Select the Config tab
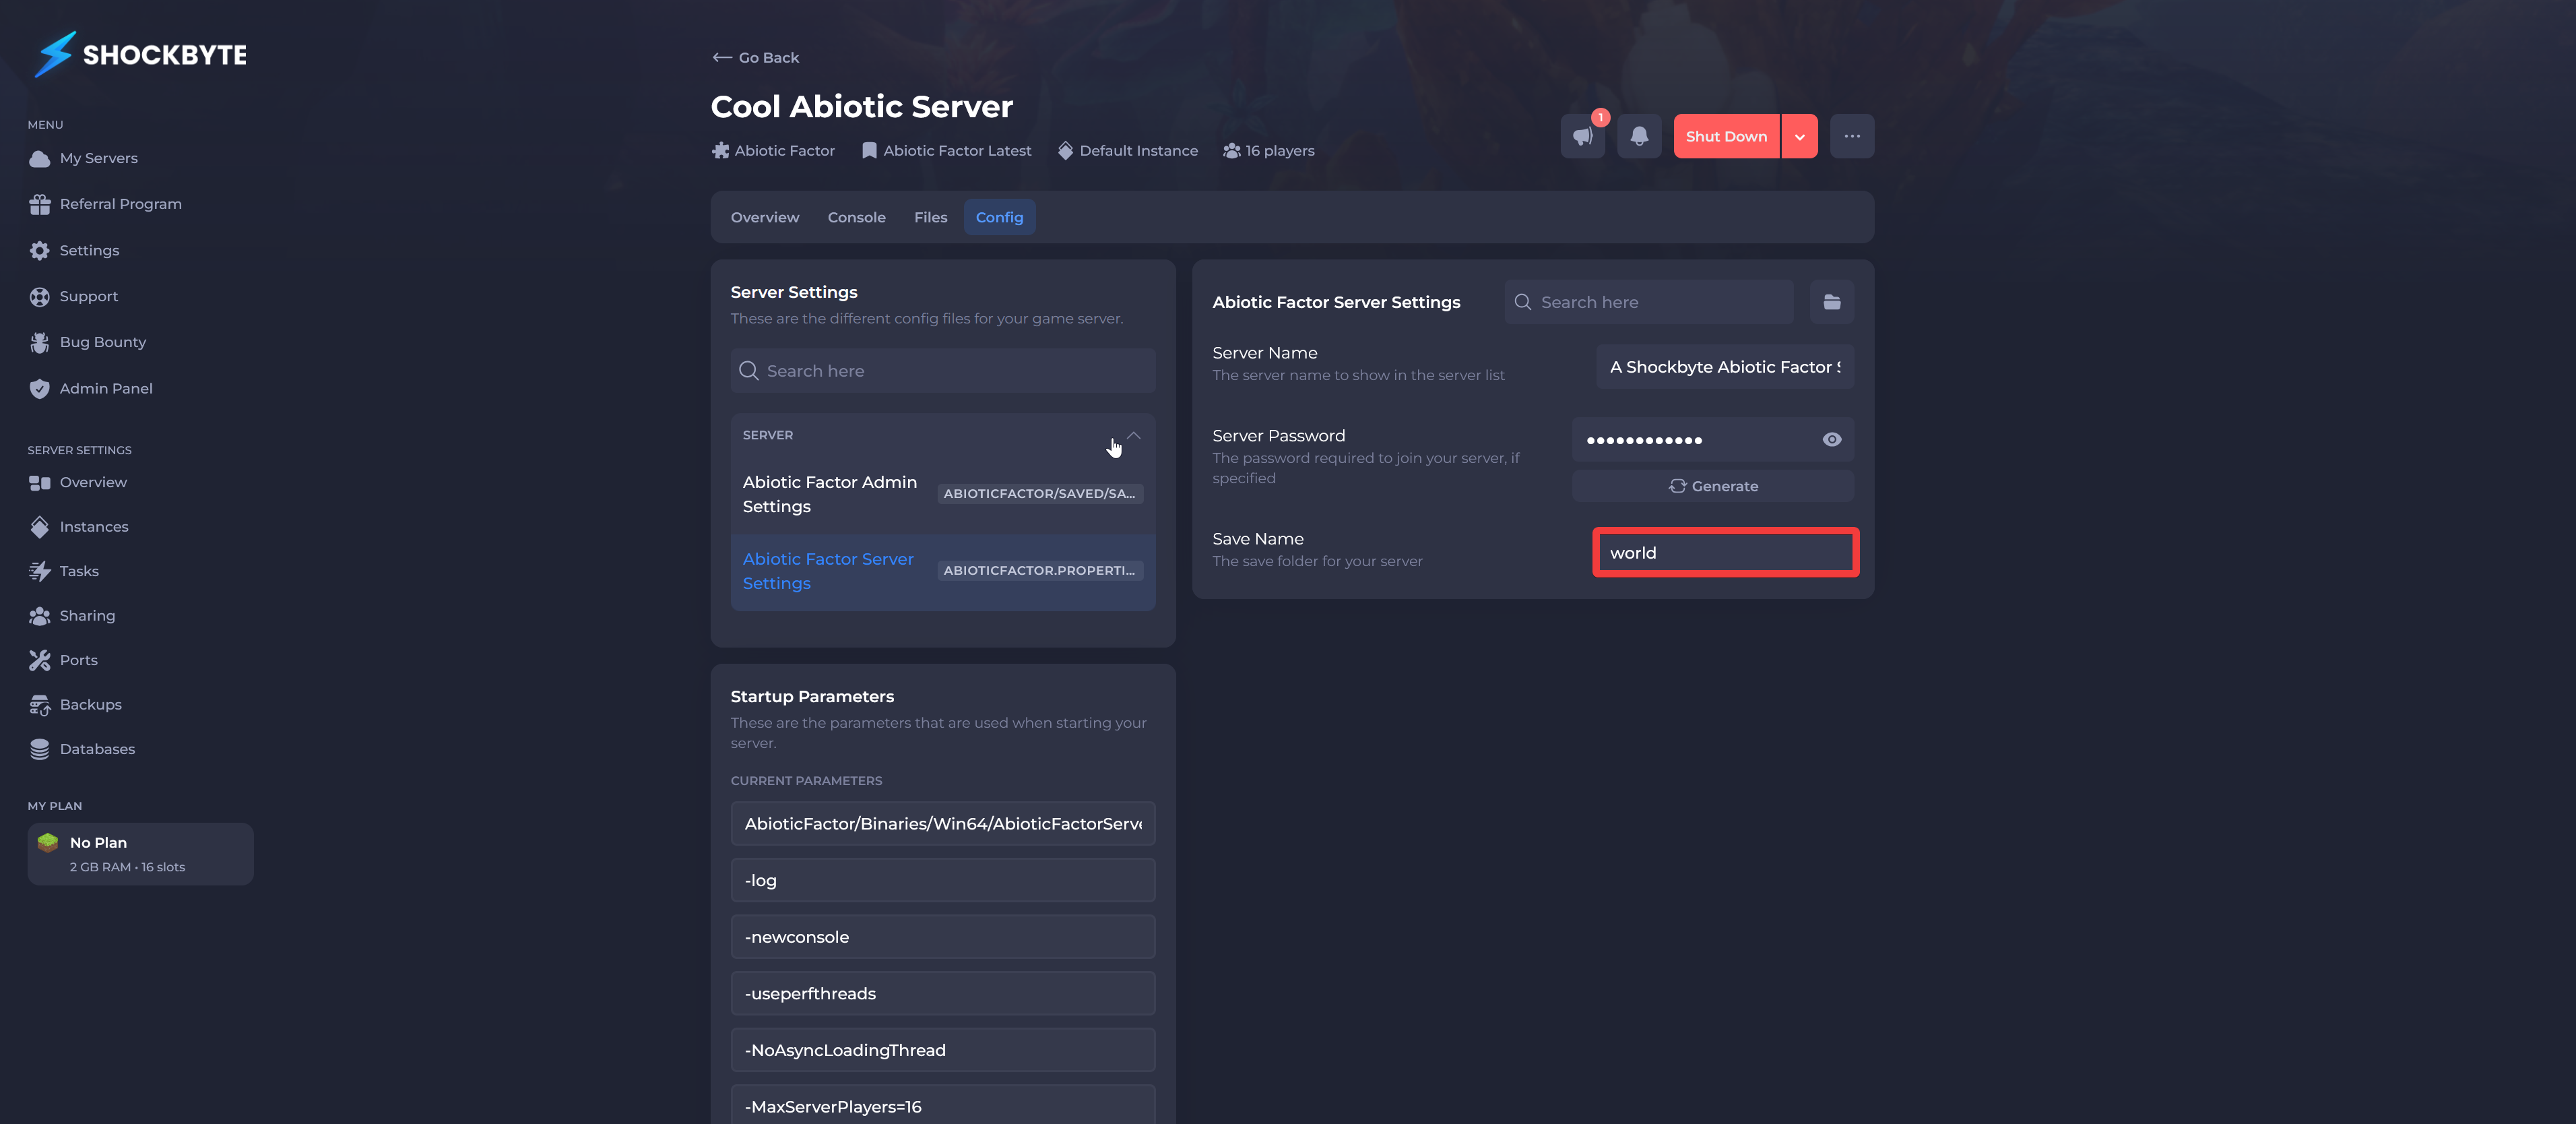Image resolution: width=2576 pixels, height=1124 pixels. (999, 217)
